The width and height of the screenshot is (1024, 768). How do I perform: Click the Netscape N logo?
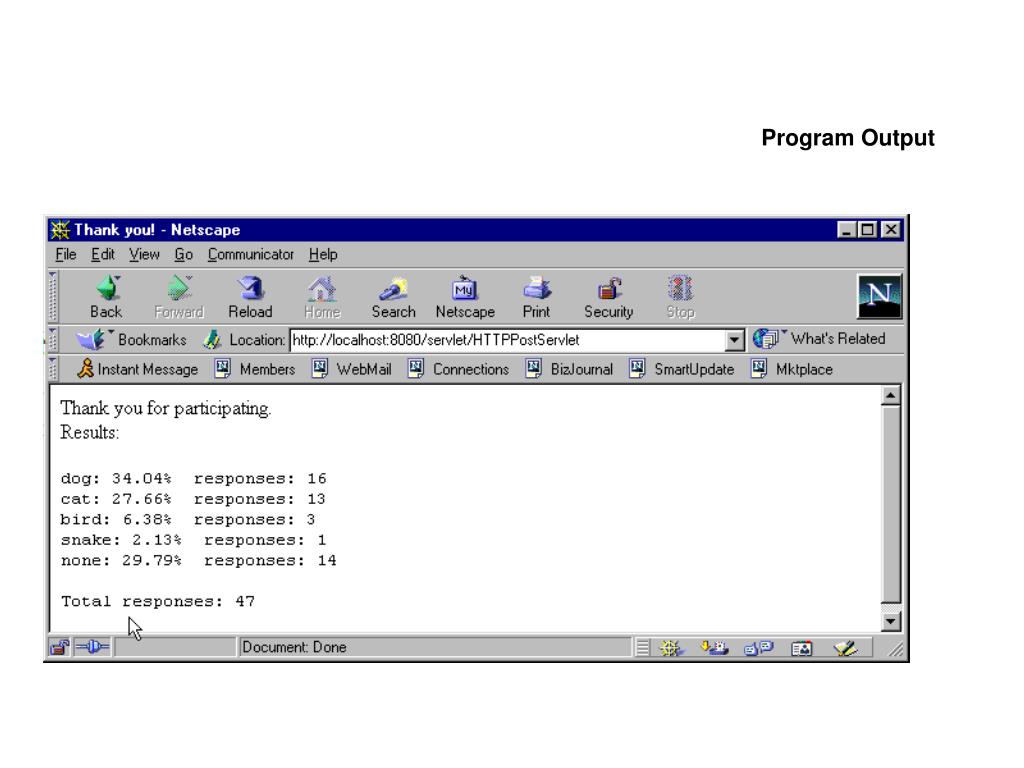tap(879, 296)
